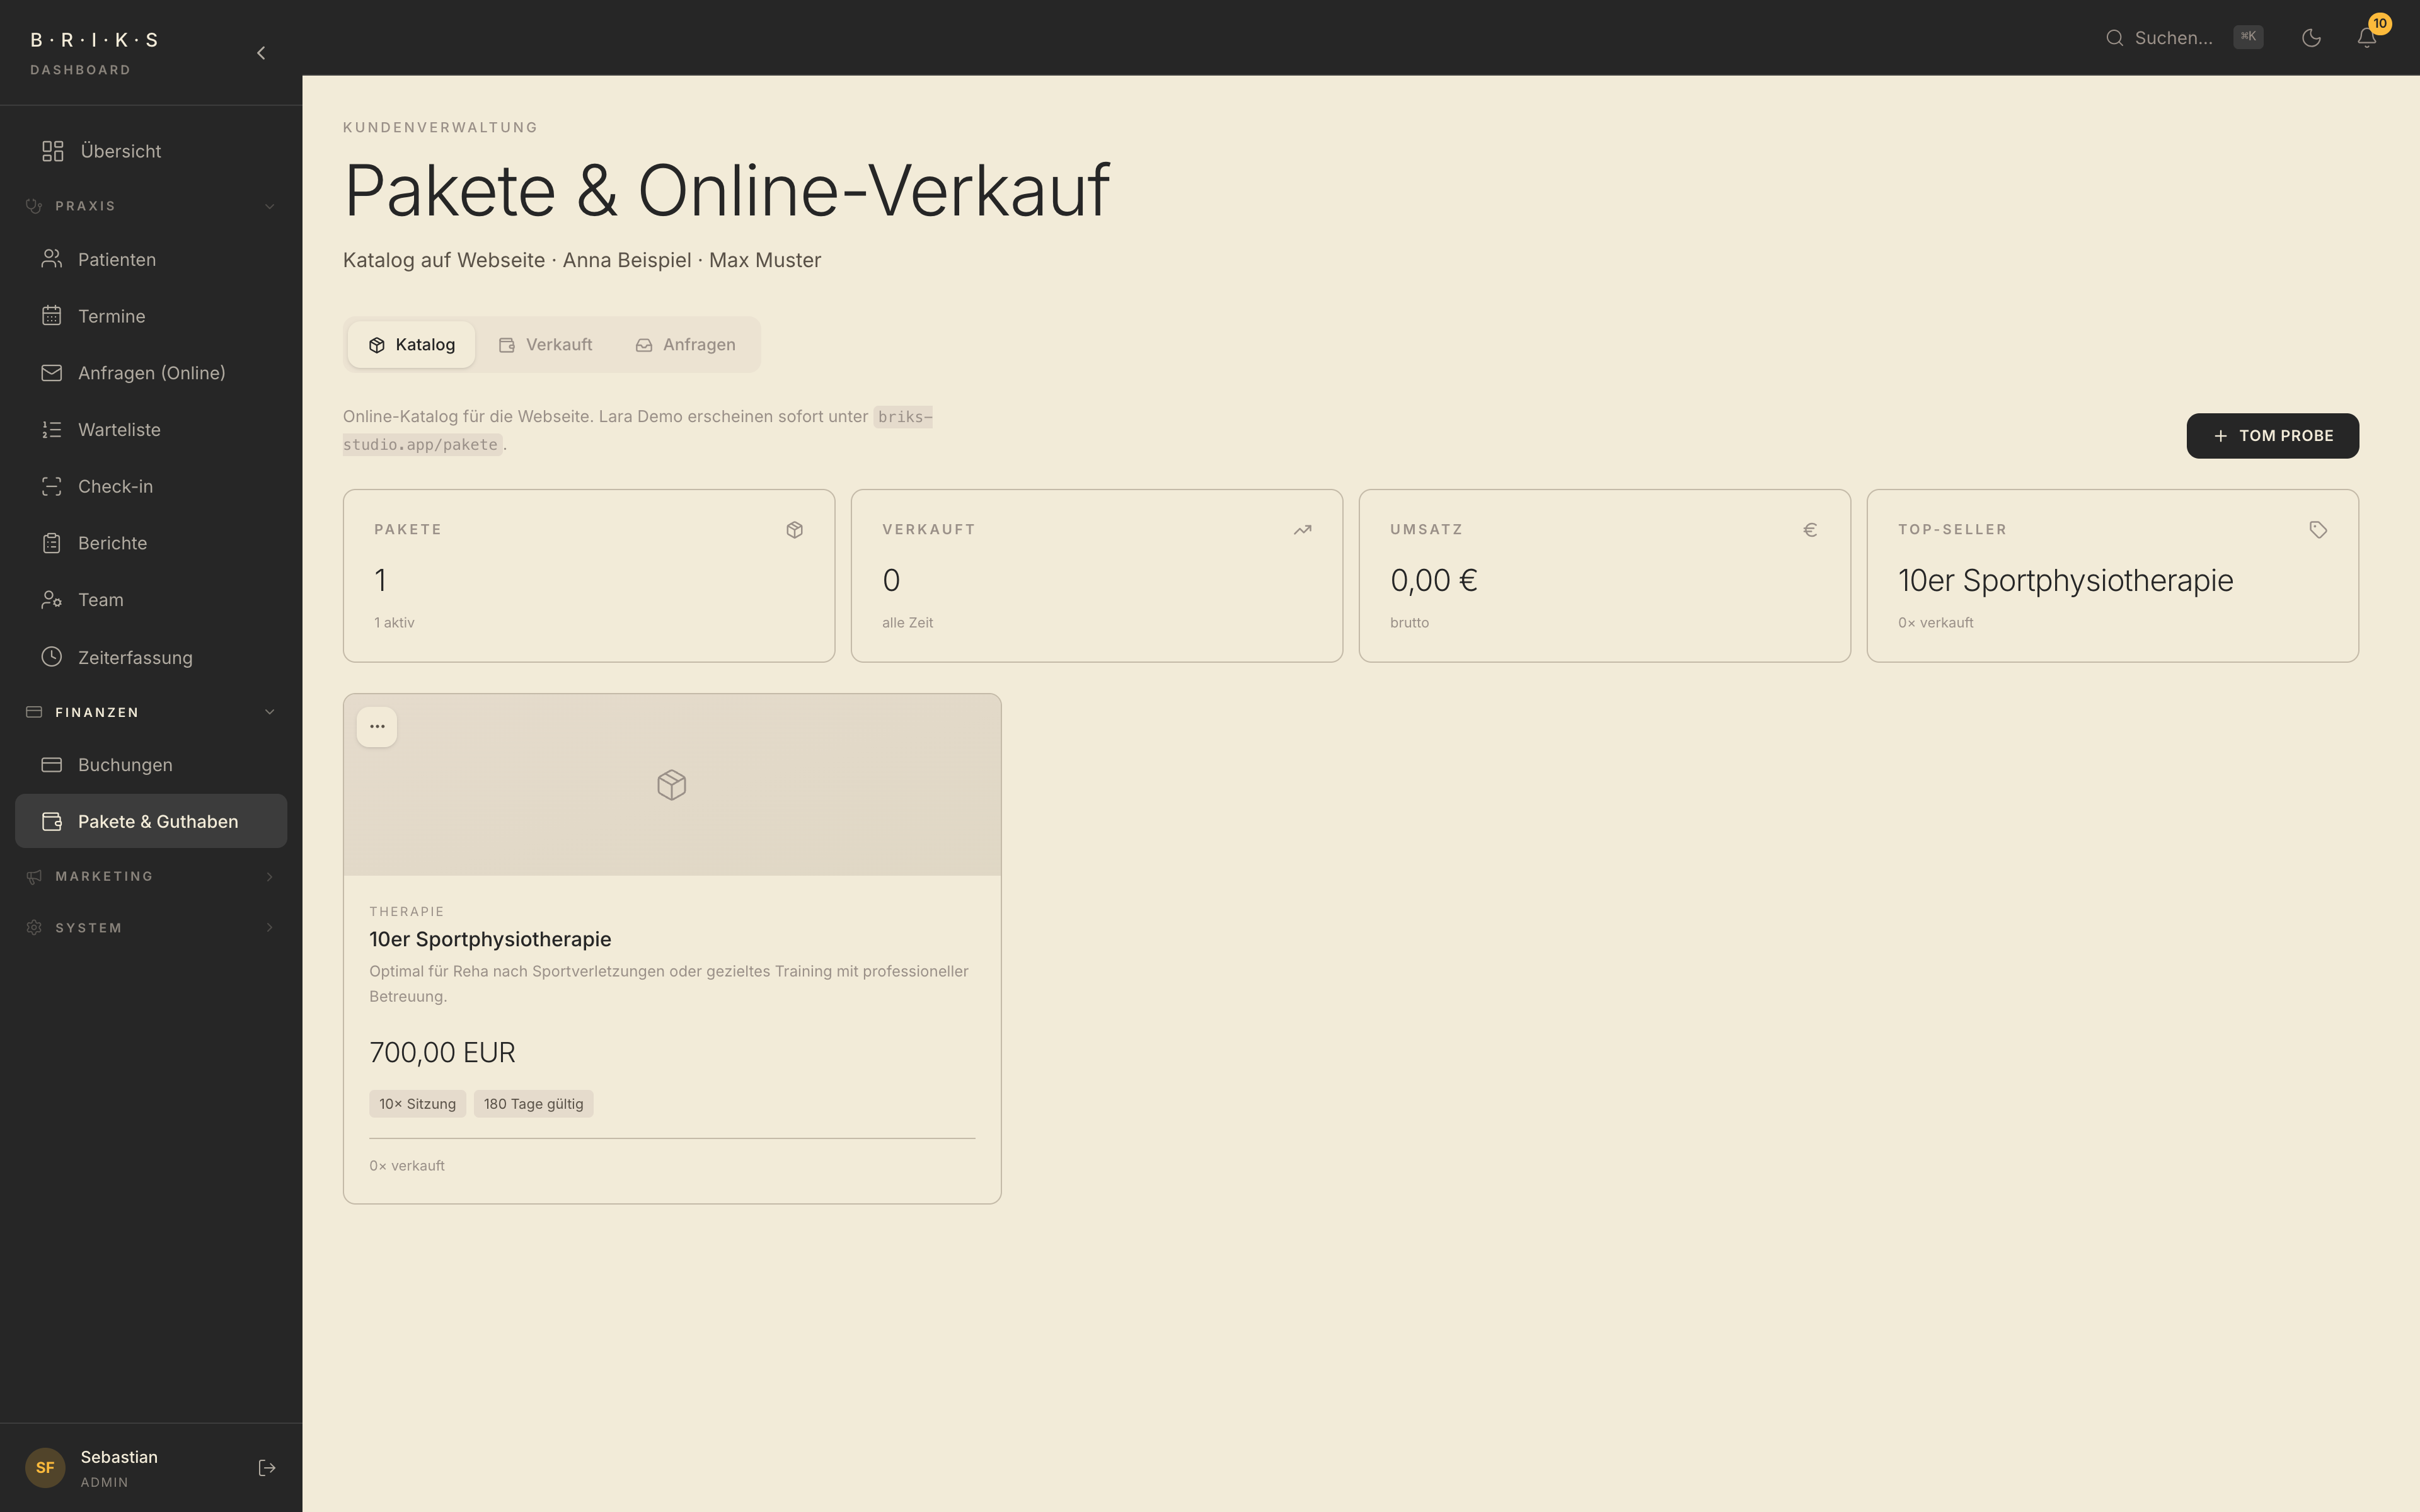Image resolution: width=2420 pixels, height=1512 pixels.
Task: Click the Buchungen card icon
Action: [x=52, y=765]
